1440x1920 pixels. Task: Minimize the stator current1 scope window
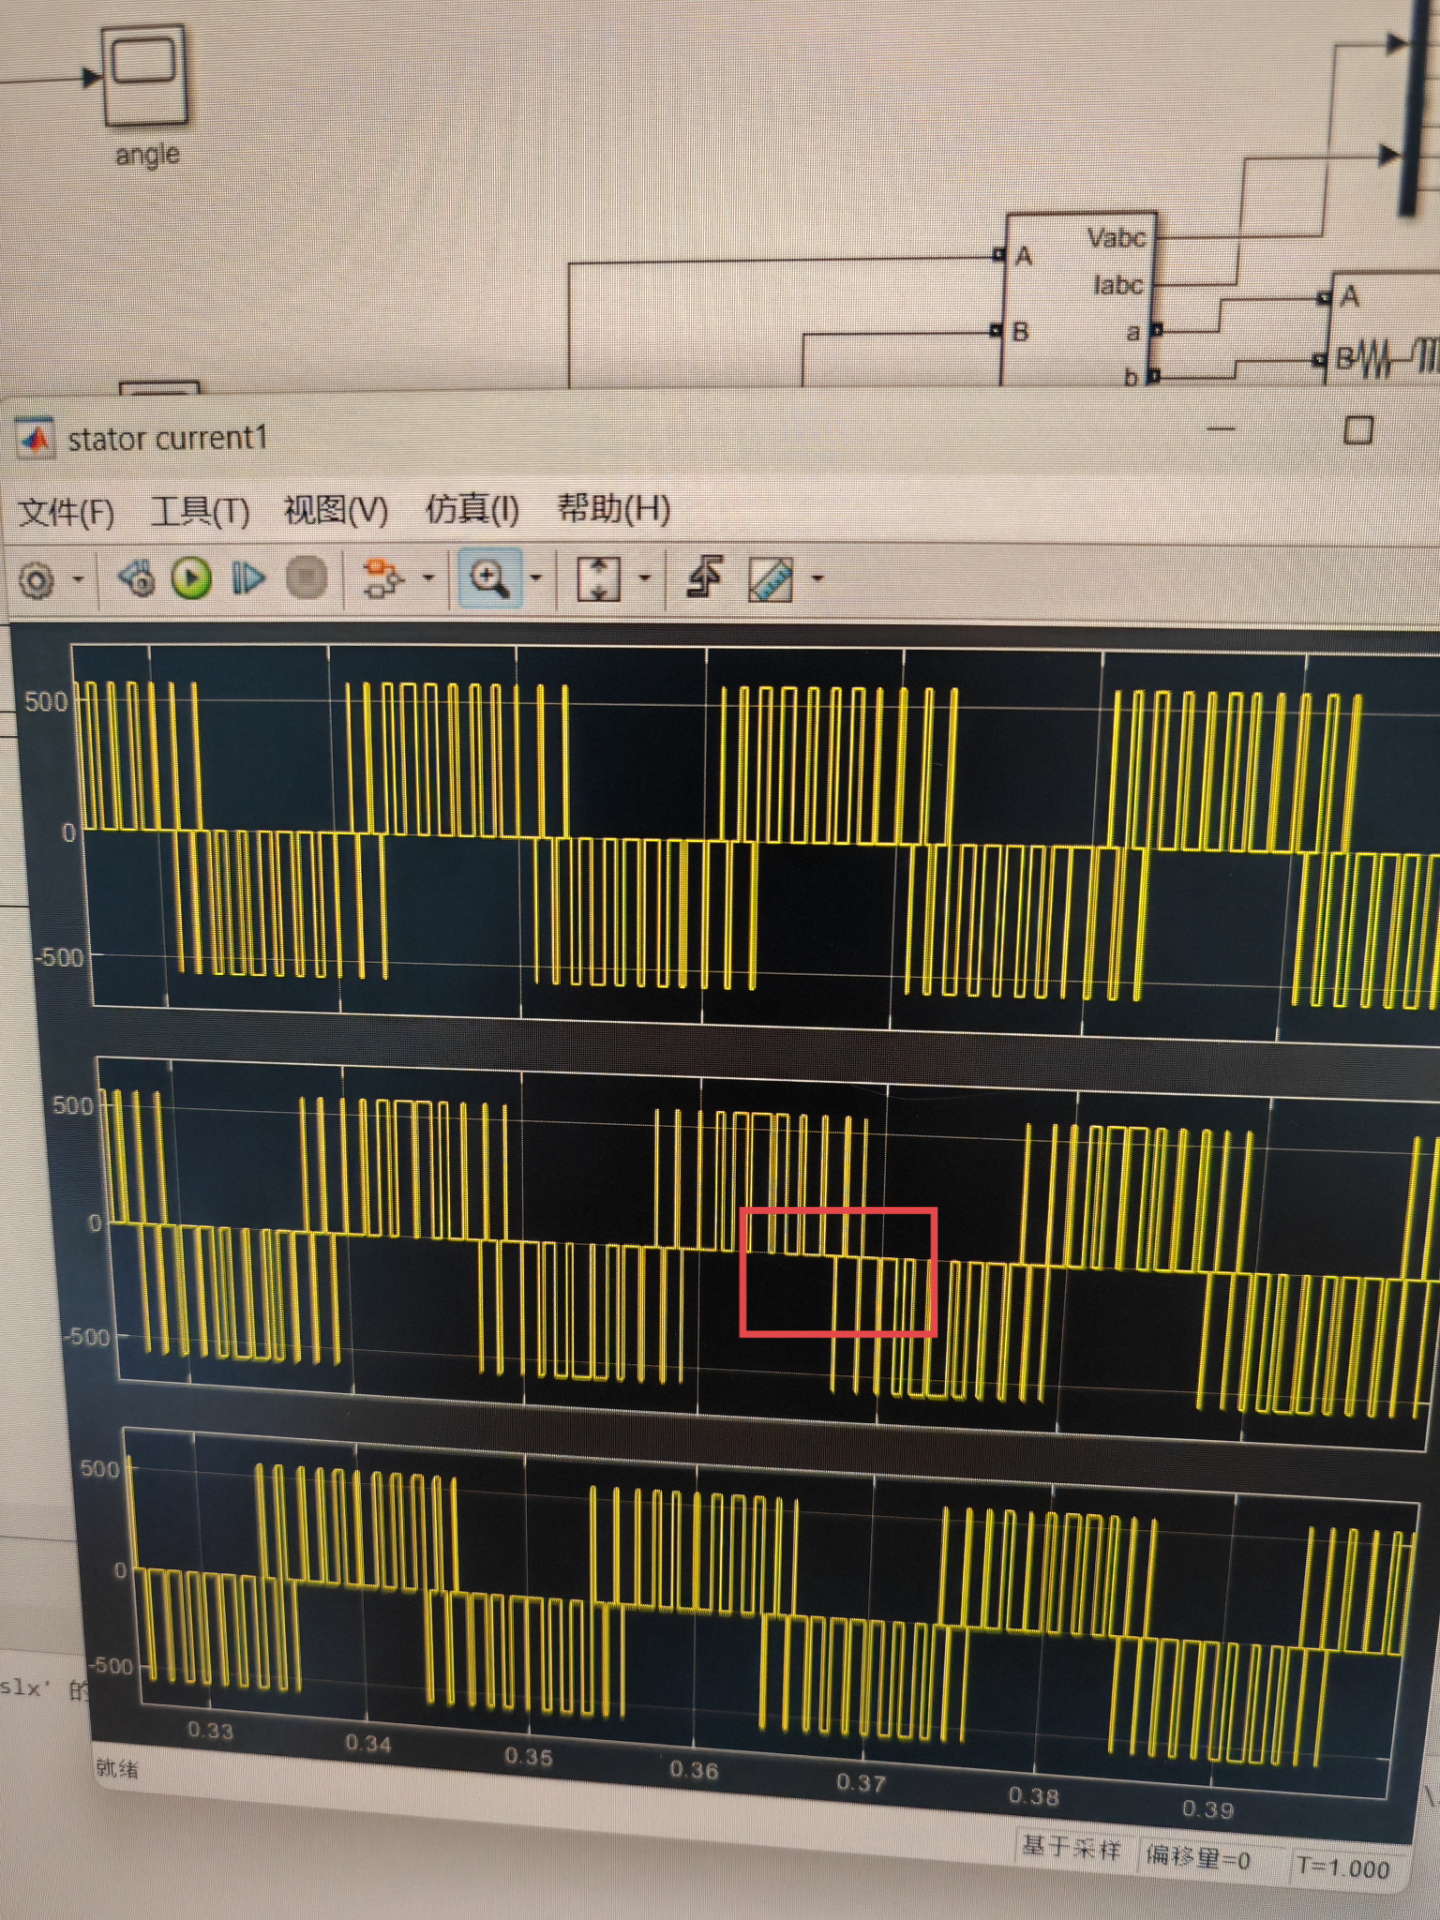1221,430
